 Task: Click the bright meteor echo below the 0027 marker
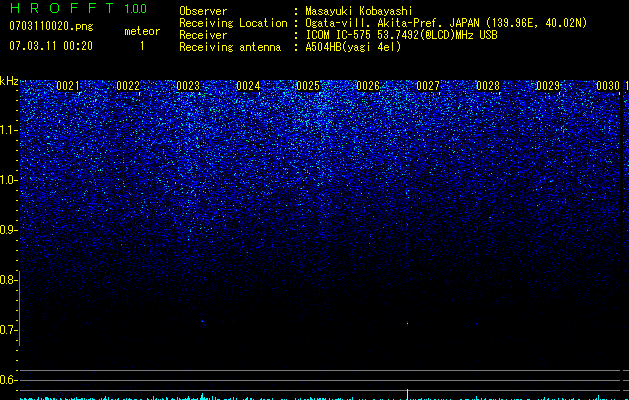pyautogui.click(x=407, y=323)
